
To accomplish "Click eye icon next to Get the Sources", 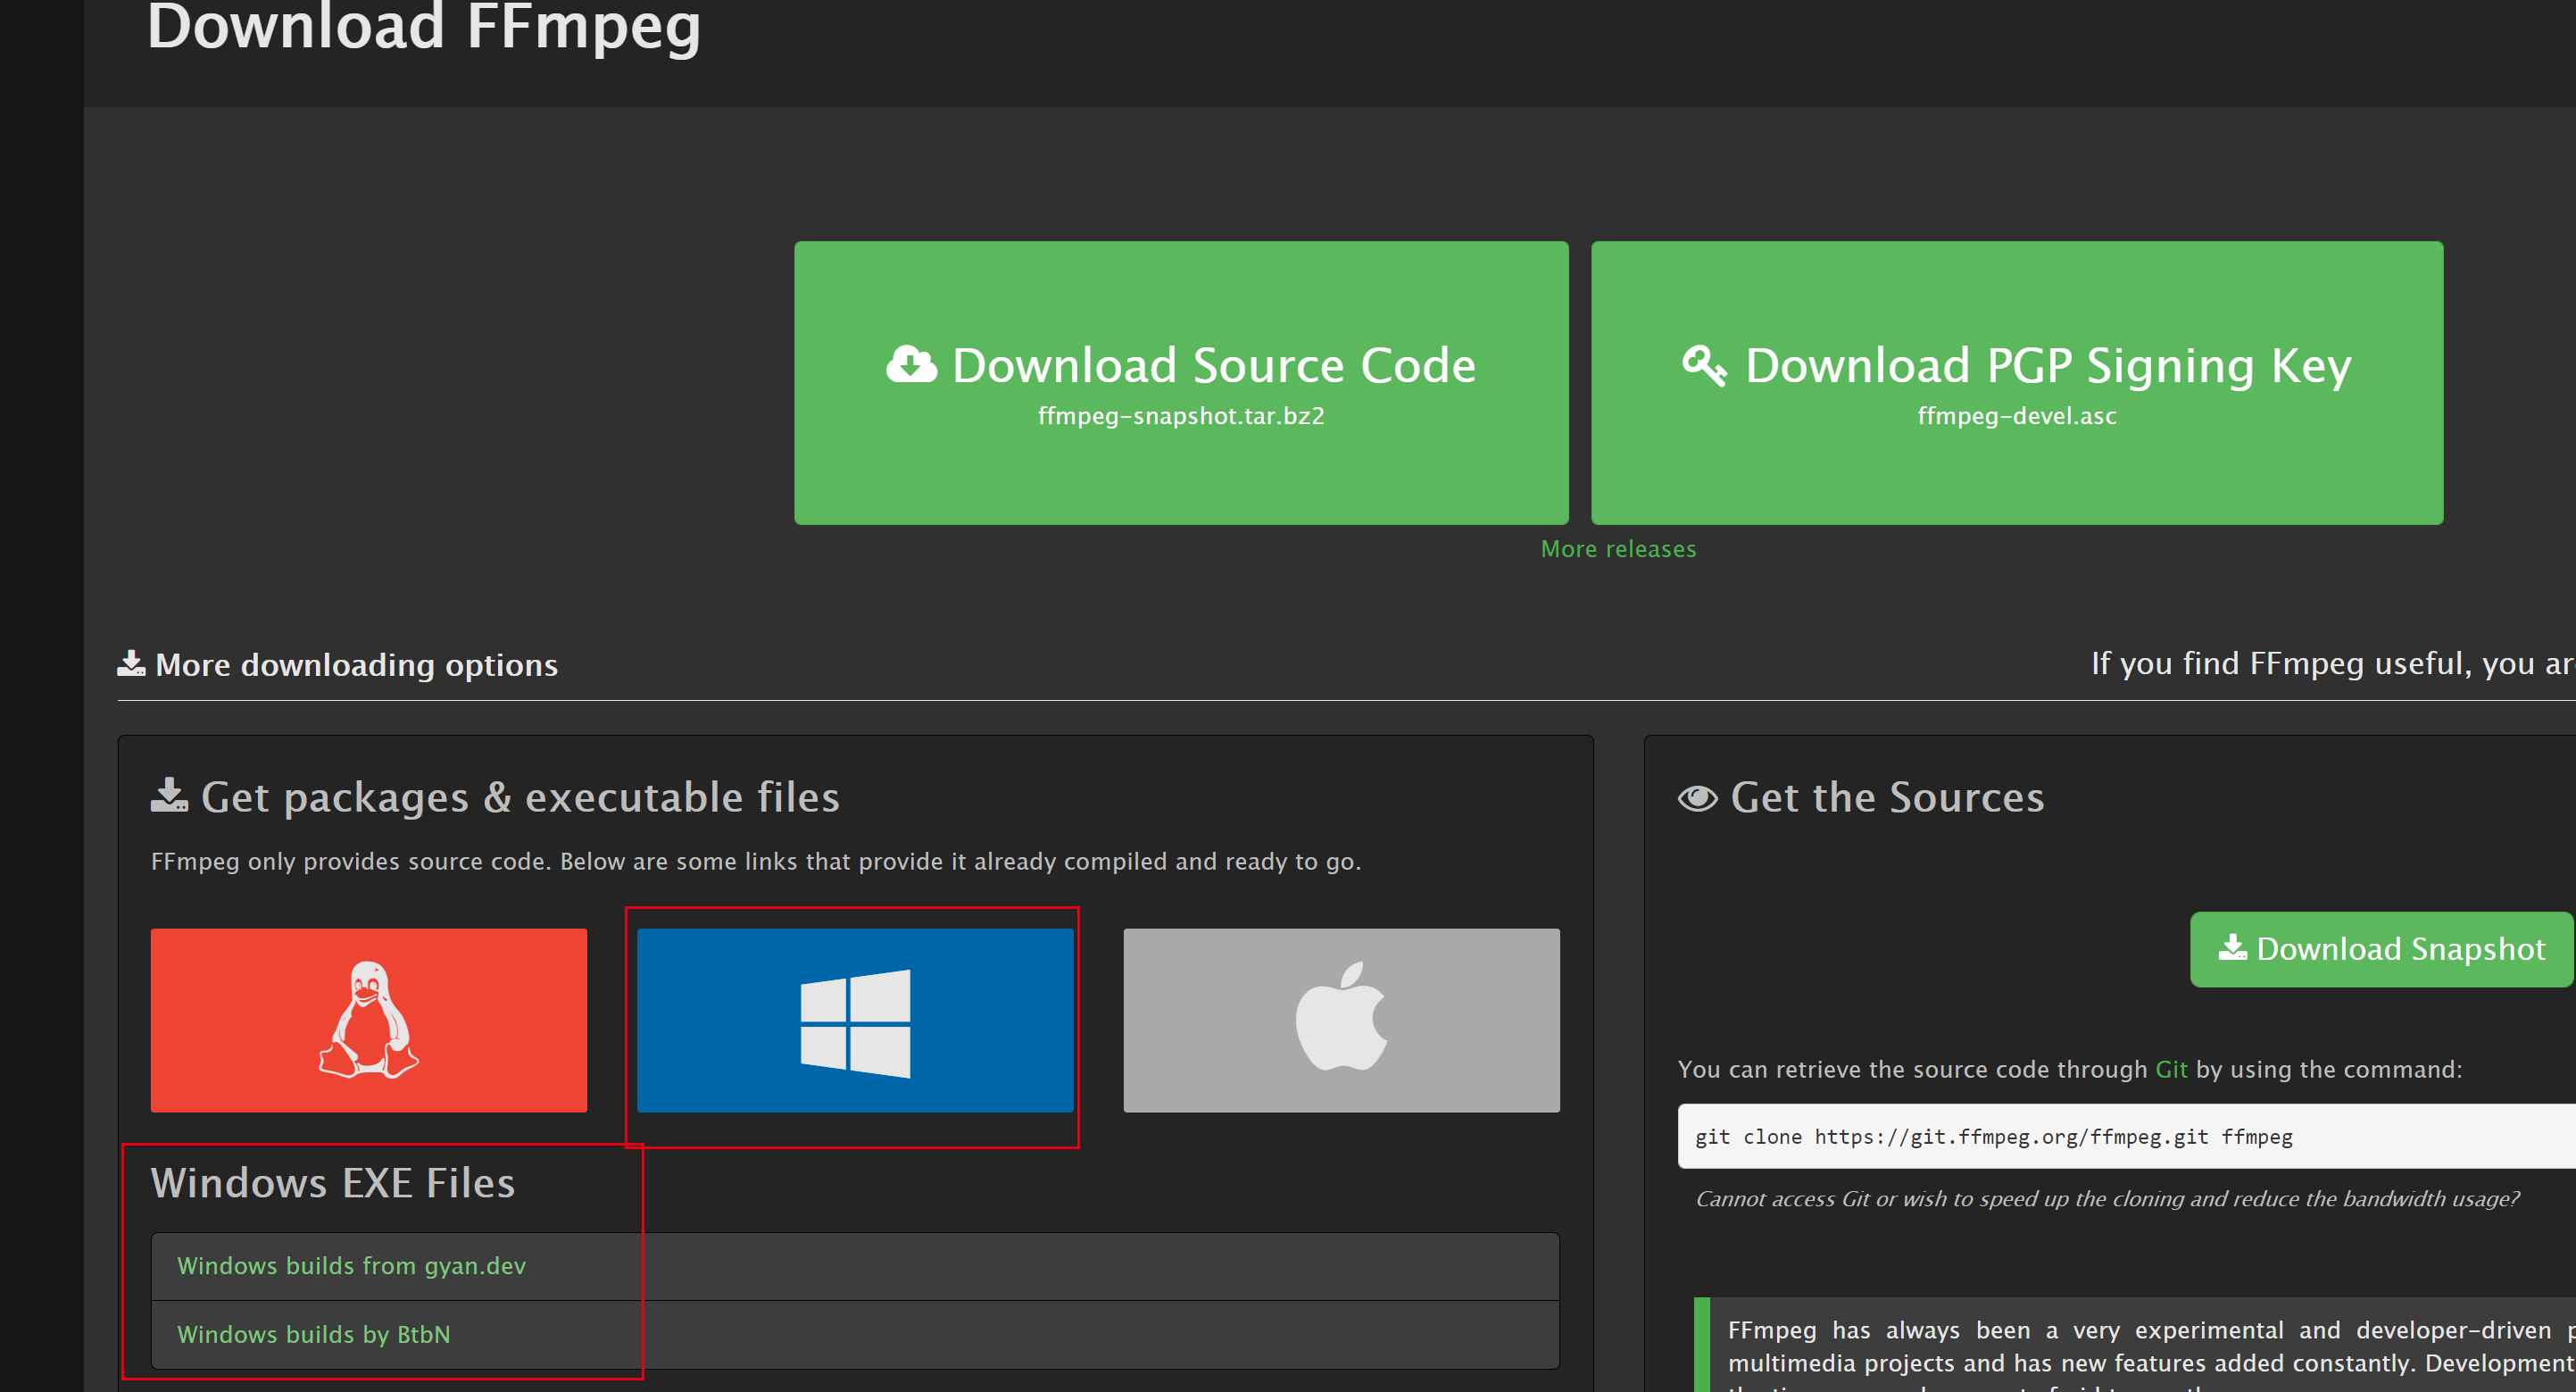I will click(x=1697, y=798).
